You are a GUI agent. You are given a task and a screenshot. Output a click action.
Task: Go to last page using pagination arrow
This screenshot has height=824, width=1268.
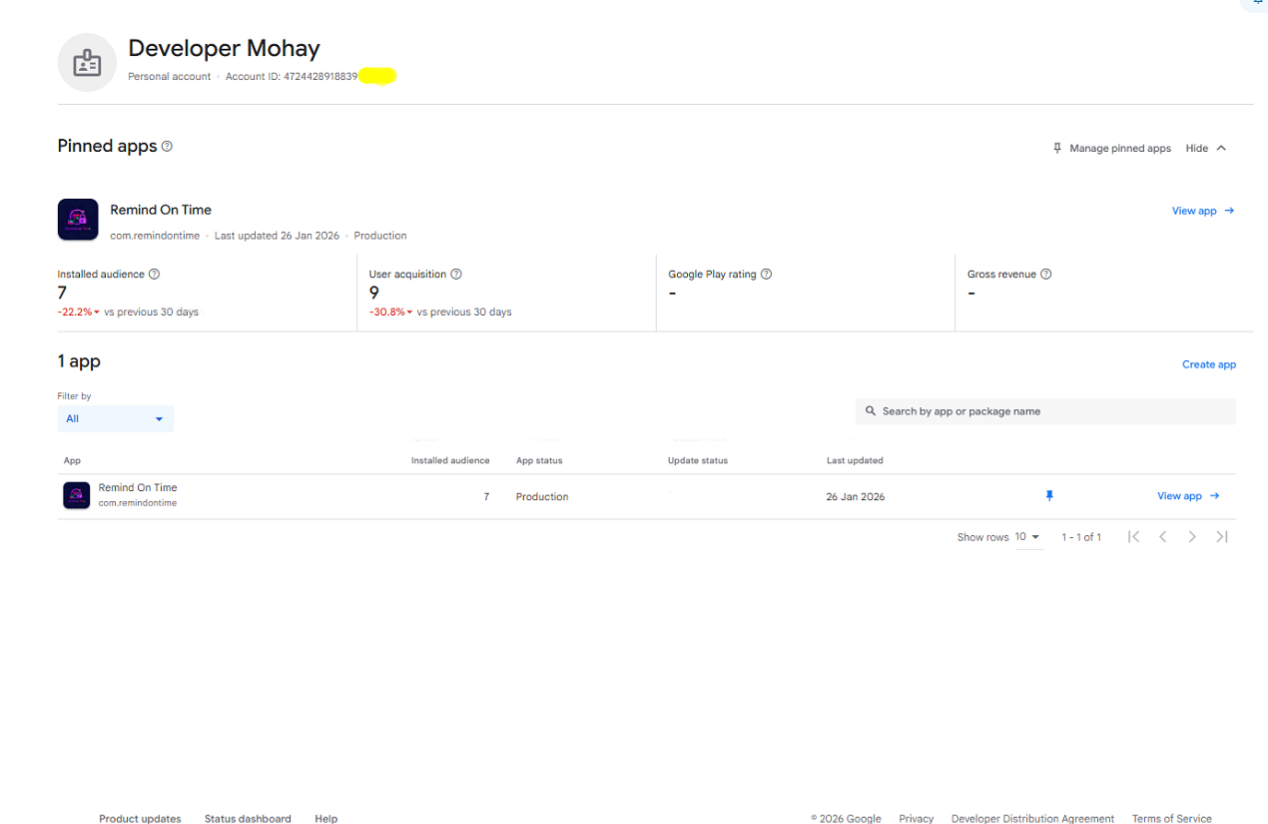coord(1222,536)
